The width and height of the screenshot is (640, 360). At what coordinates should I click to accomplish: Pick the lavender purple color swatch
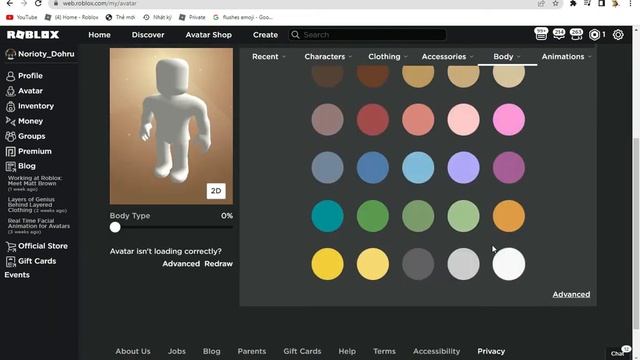click(463, 168)
